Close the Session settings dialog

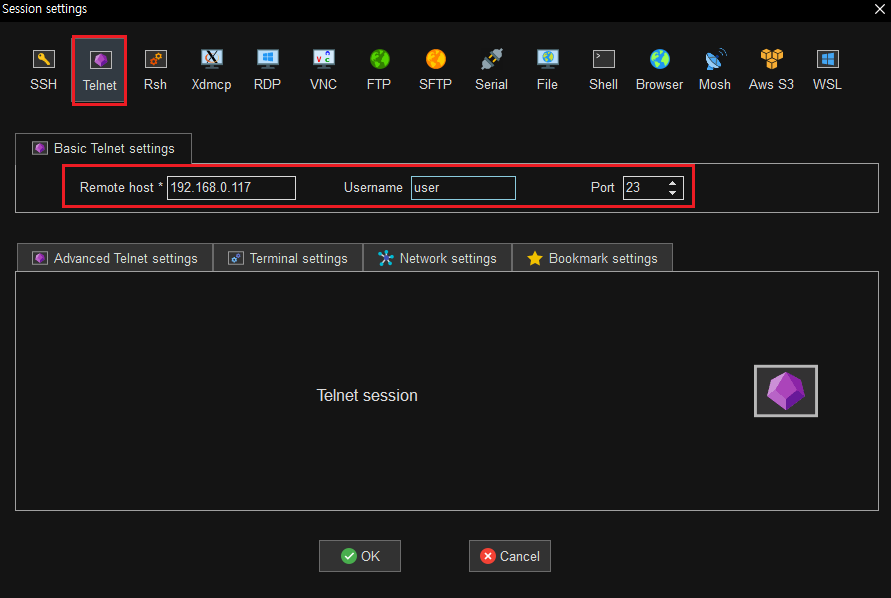[x=879, y=9]
